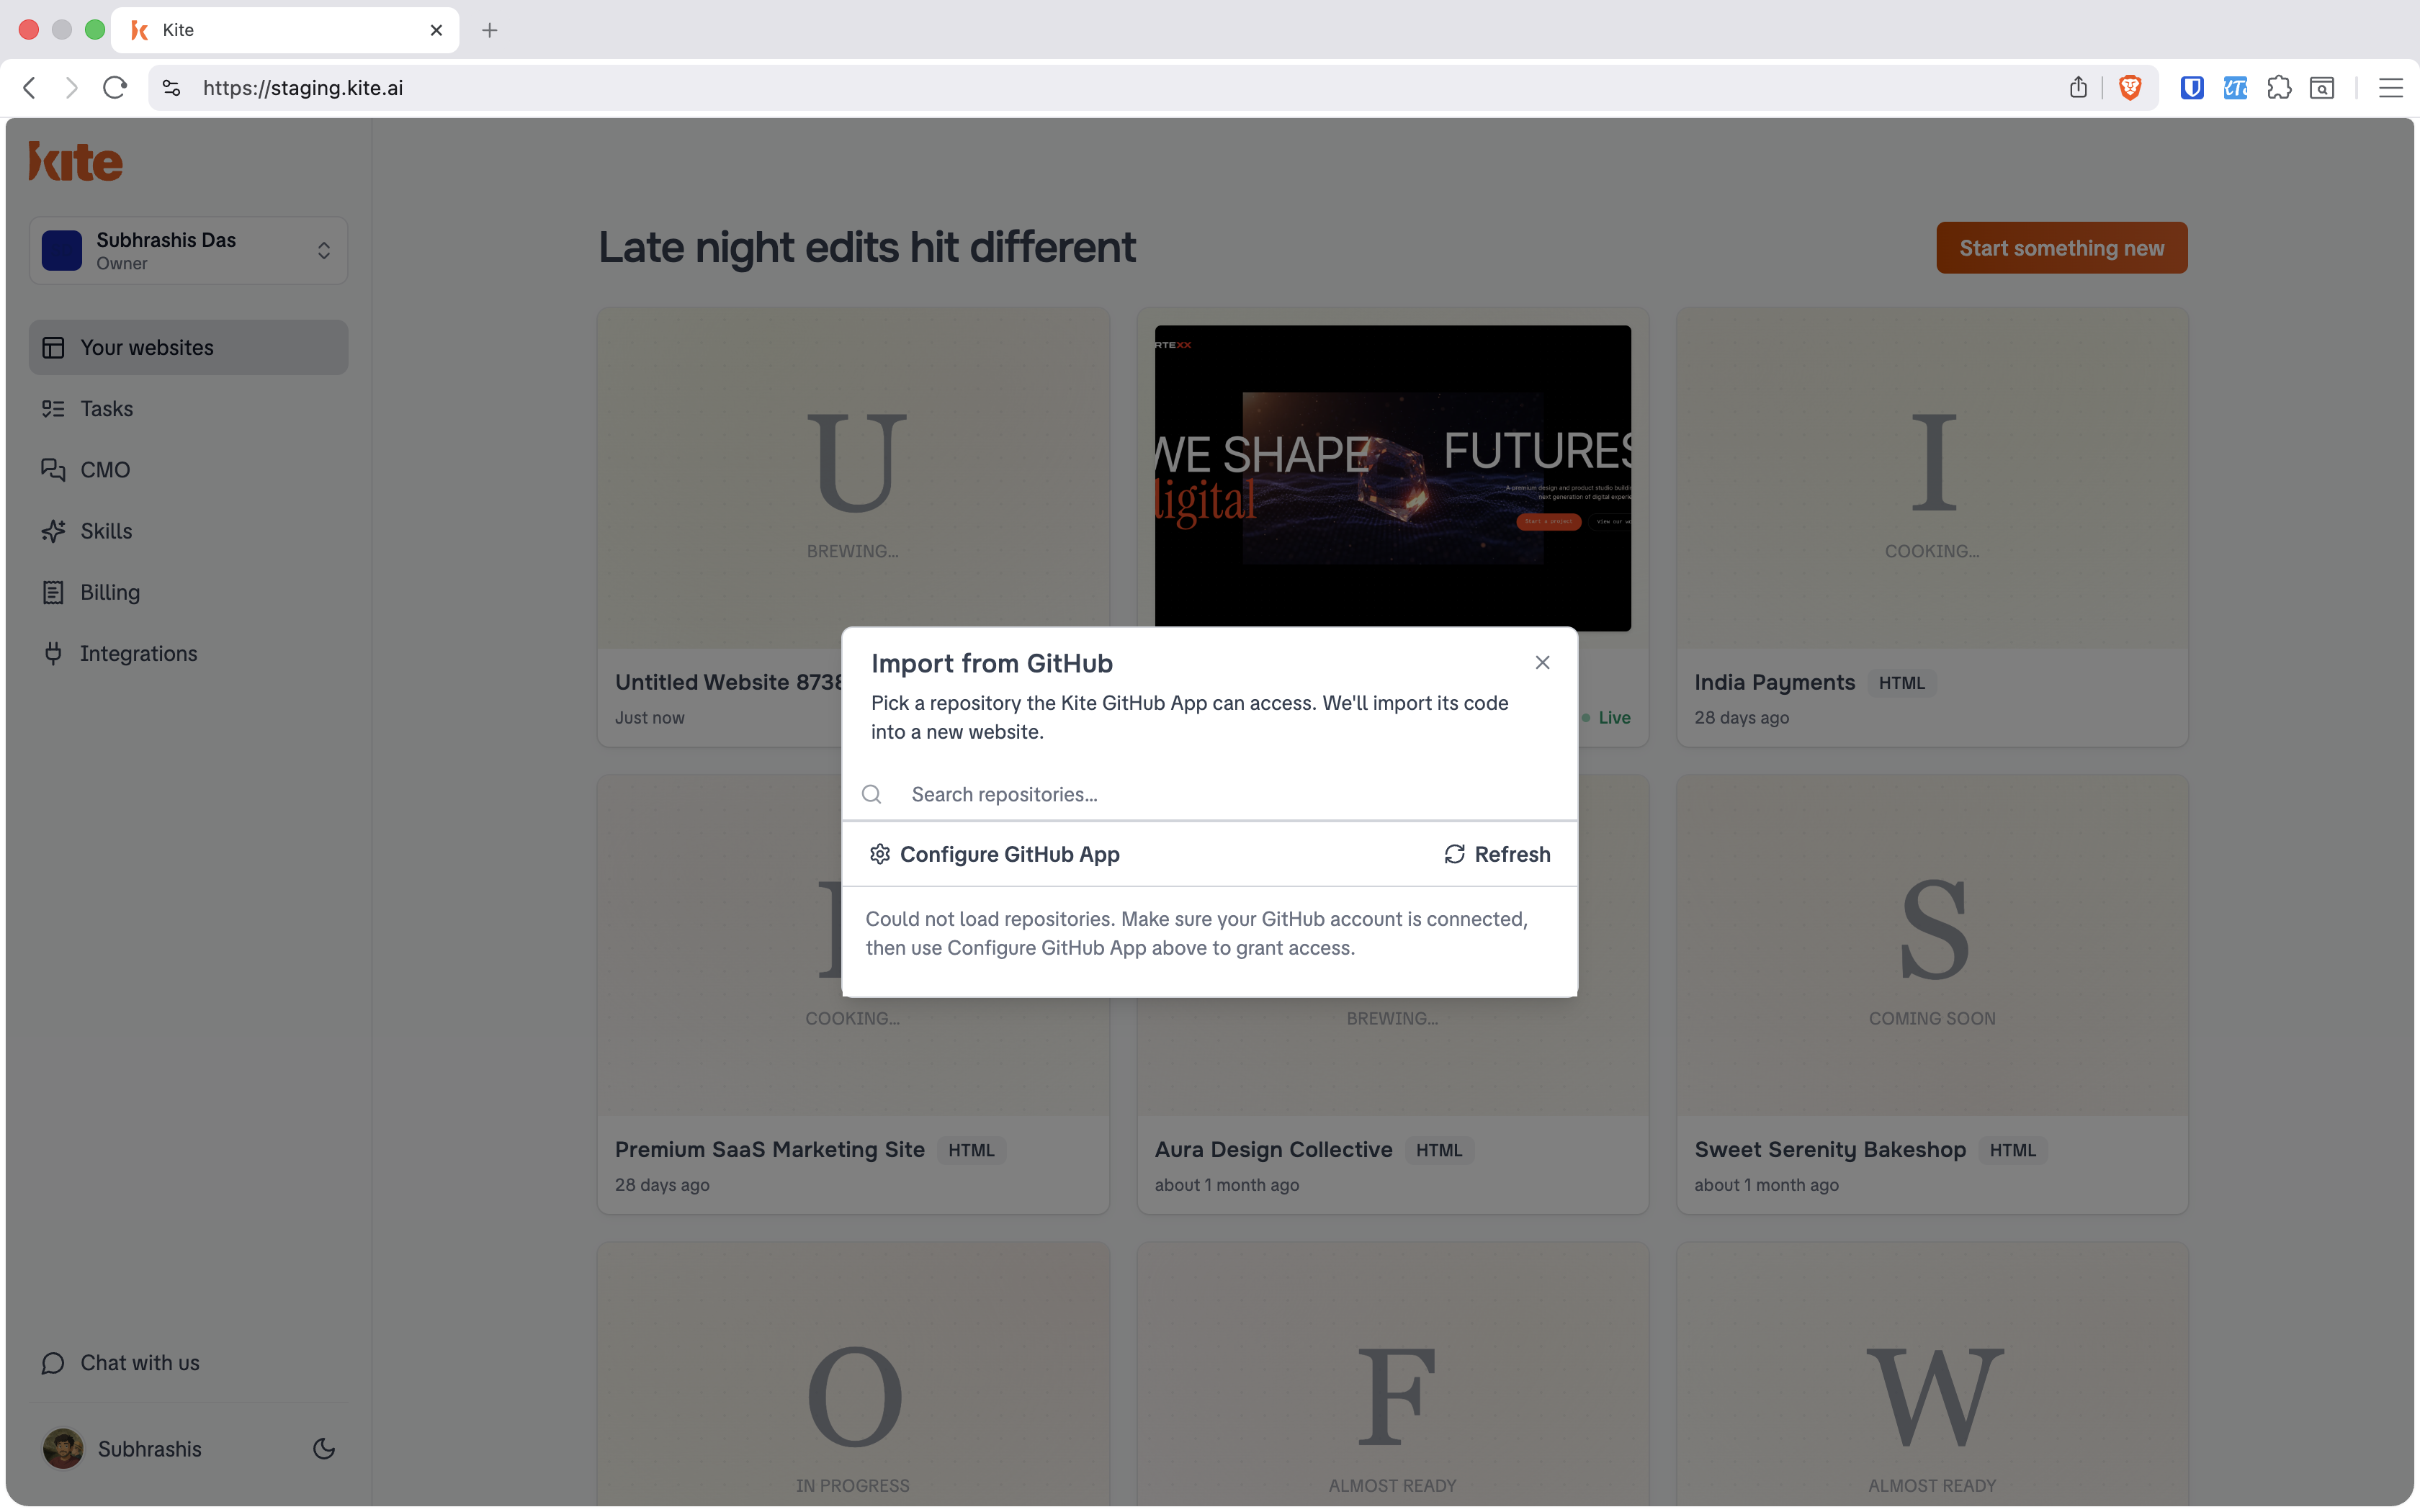This screenshot has width=2420, height=1512.
Task: Click the Kite logo
Action: coord(76,162)
